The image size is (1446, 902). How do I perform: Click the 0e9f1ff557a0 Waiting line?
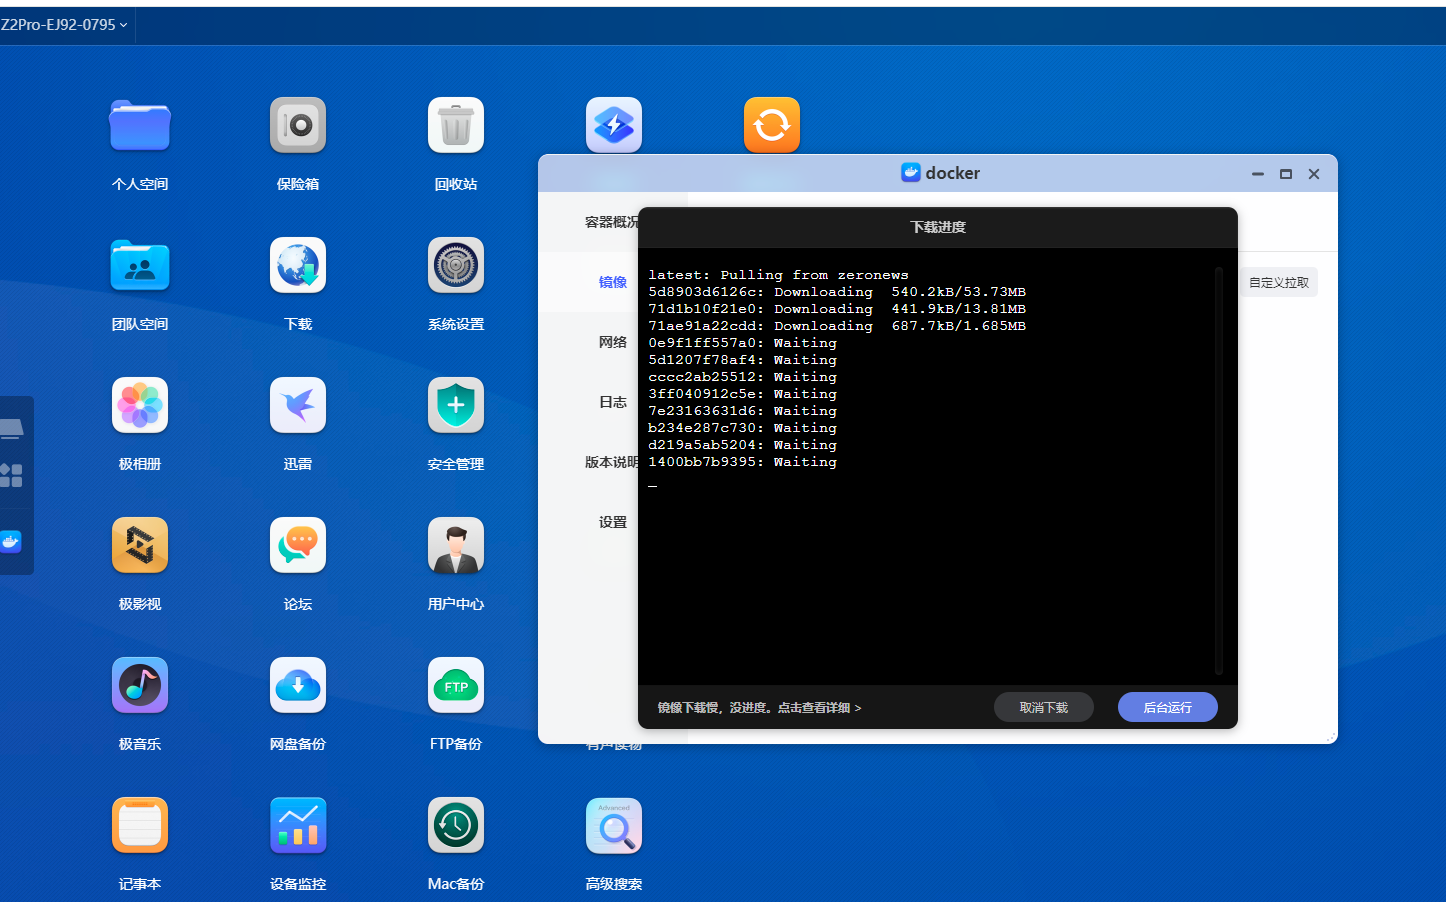(x=742, y=343)
